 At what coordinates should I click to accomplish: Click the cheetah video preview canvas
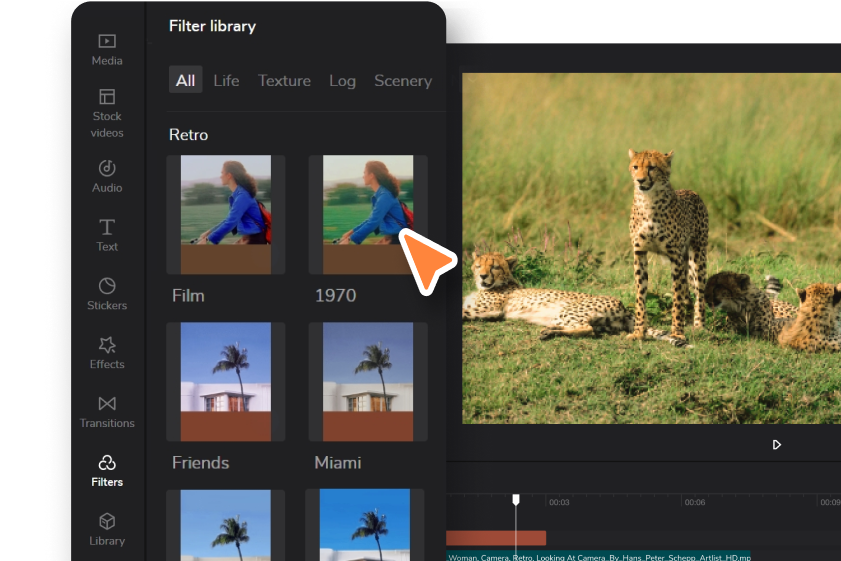652,248
